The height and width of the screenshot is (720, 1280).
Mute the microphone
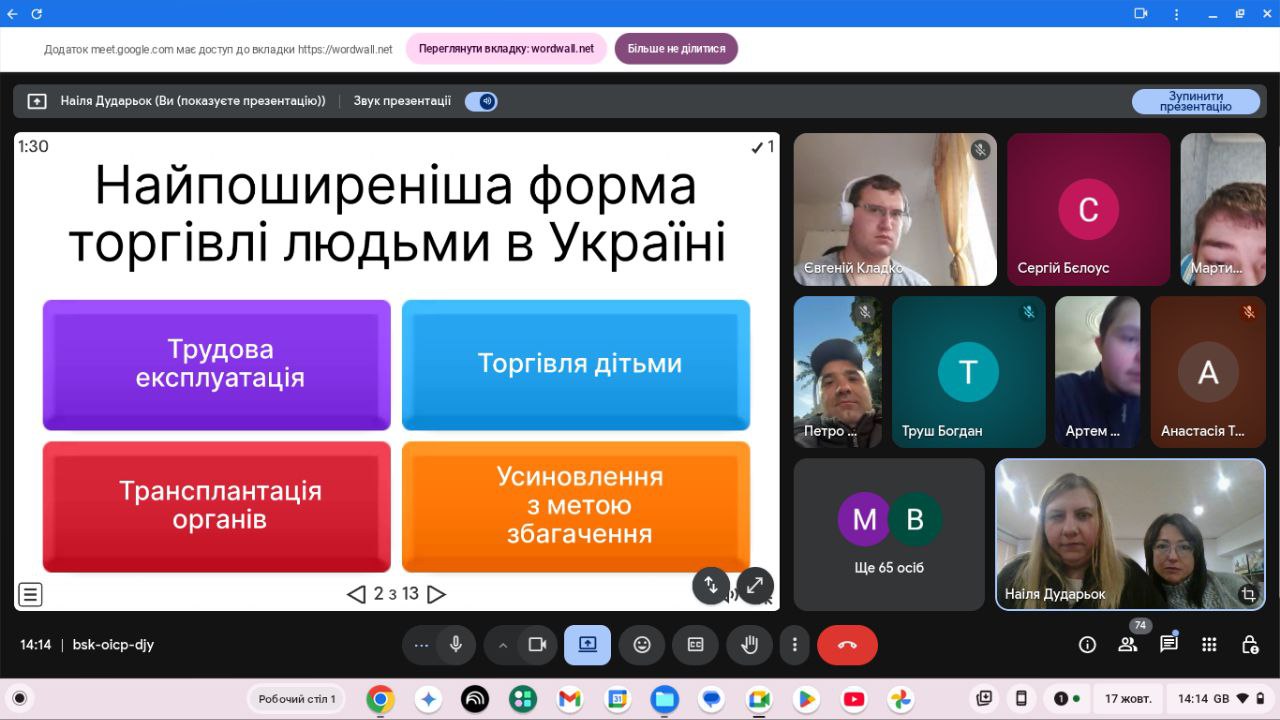(456, 645)
